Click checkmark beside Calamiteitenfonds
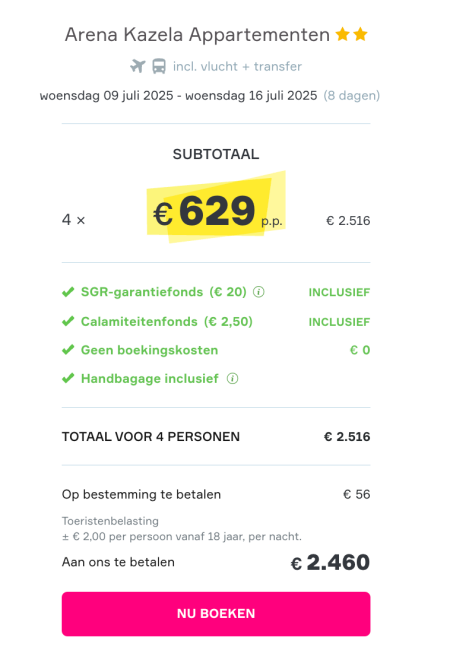 [68, 321]
